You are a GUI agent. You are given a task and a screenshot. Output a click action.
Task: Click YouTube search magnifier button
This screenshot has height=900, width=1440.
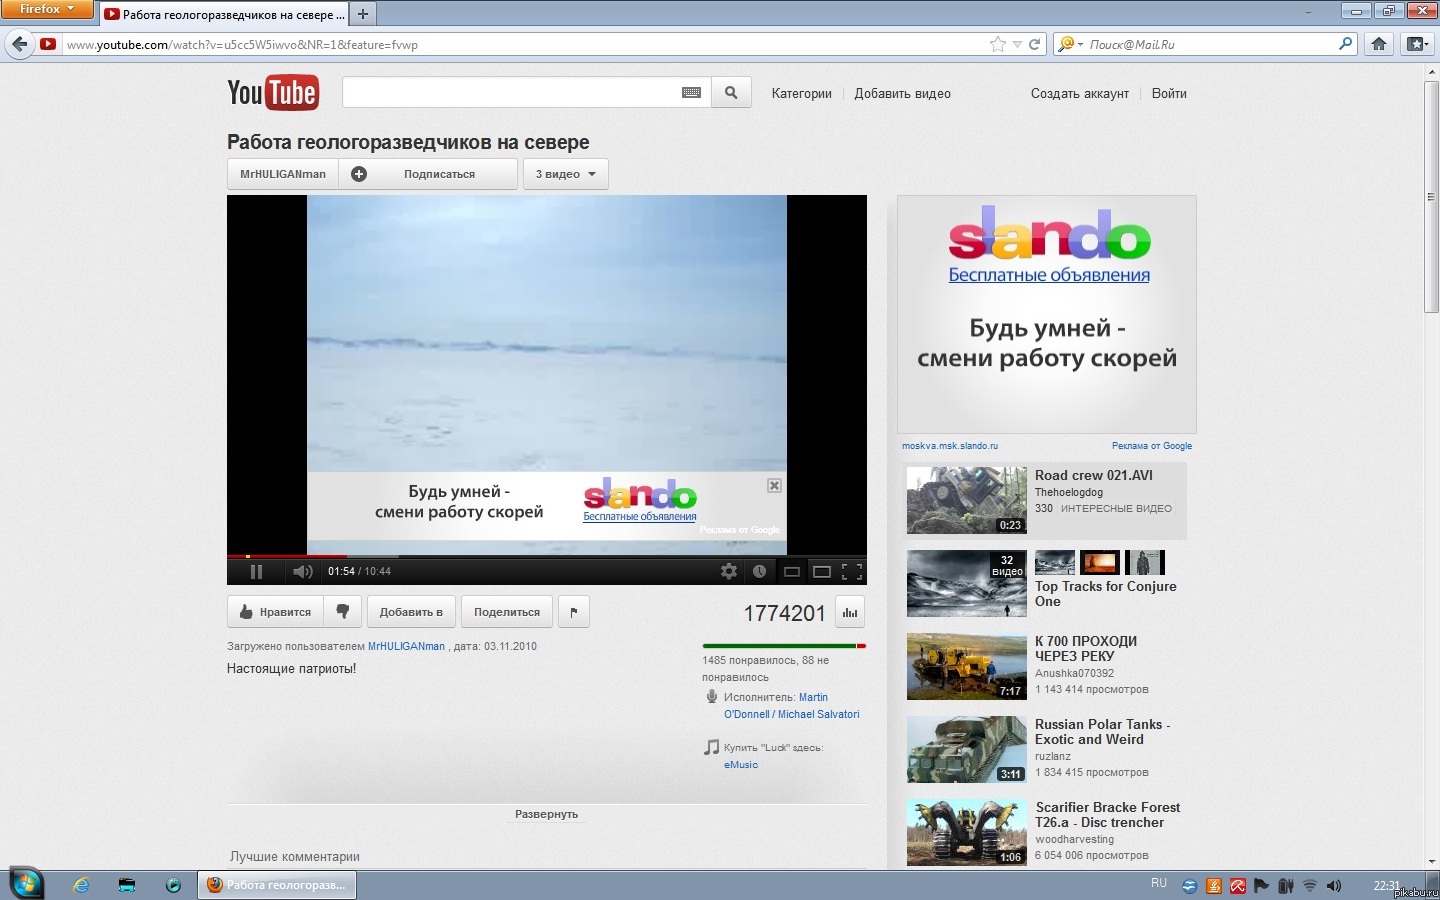click(731, 93)
